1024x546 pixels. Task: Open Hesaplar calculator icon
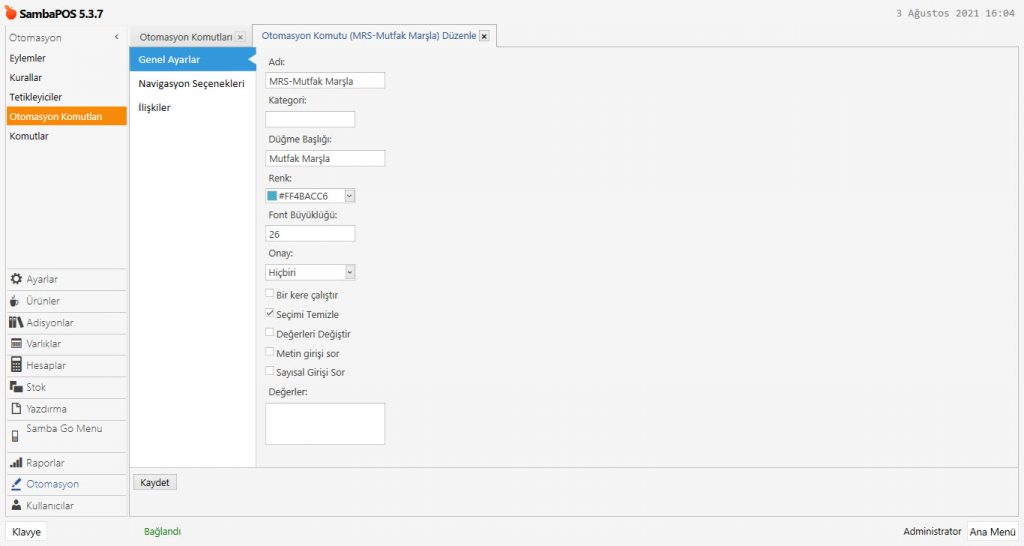[x=16, y=366]
